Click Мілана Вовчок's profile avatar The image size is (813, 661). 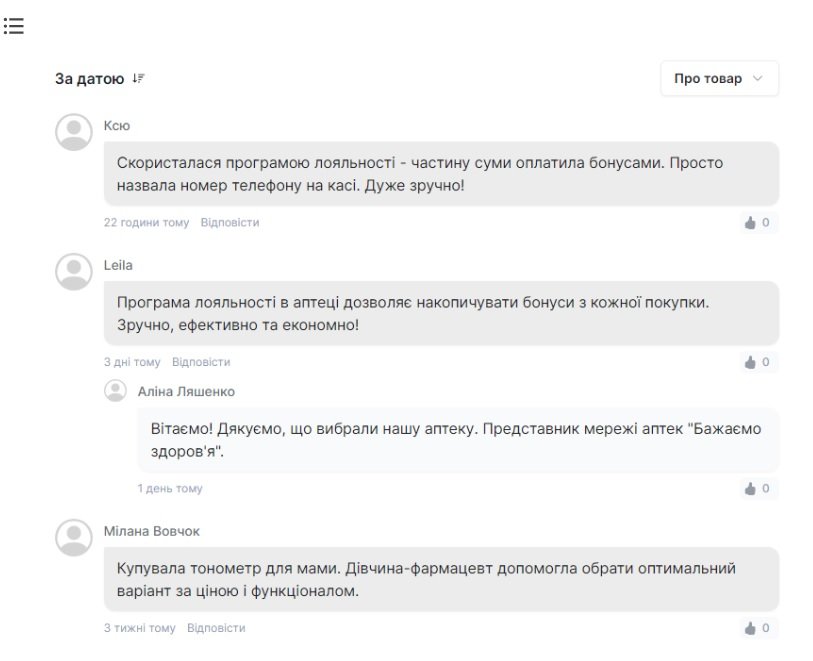pos(73,537)
